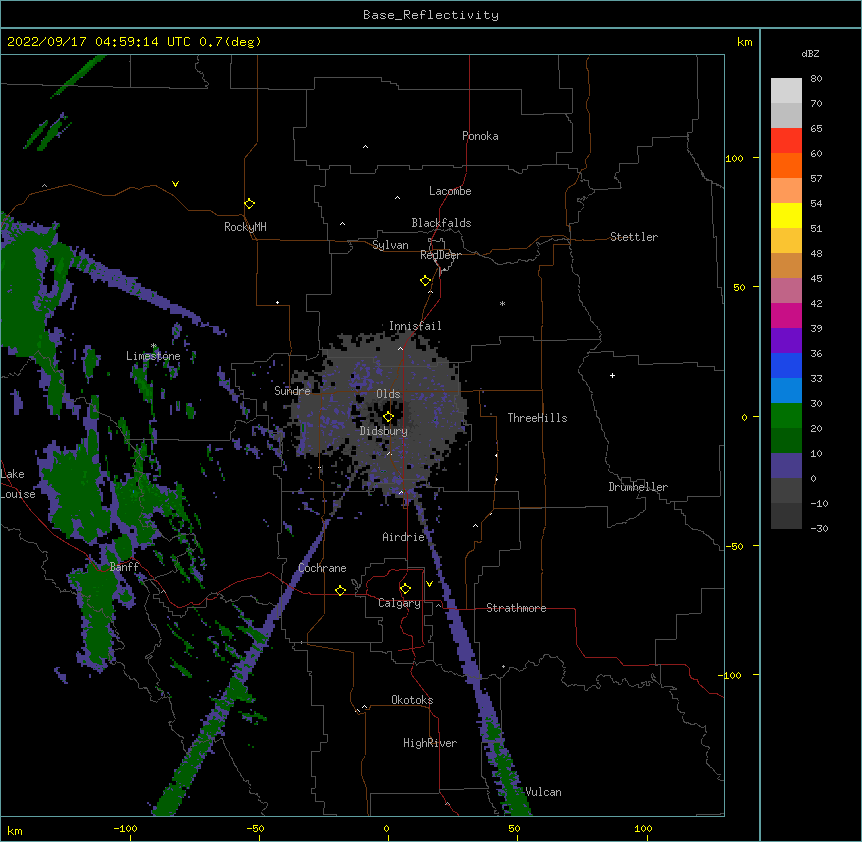Image resolution: width=862 pixels, height=842 pixels.
Task: Click the Stettler town label
Action: point(634,237)
